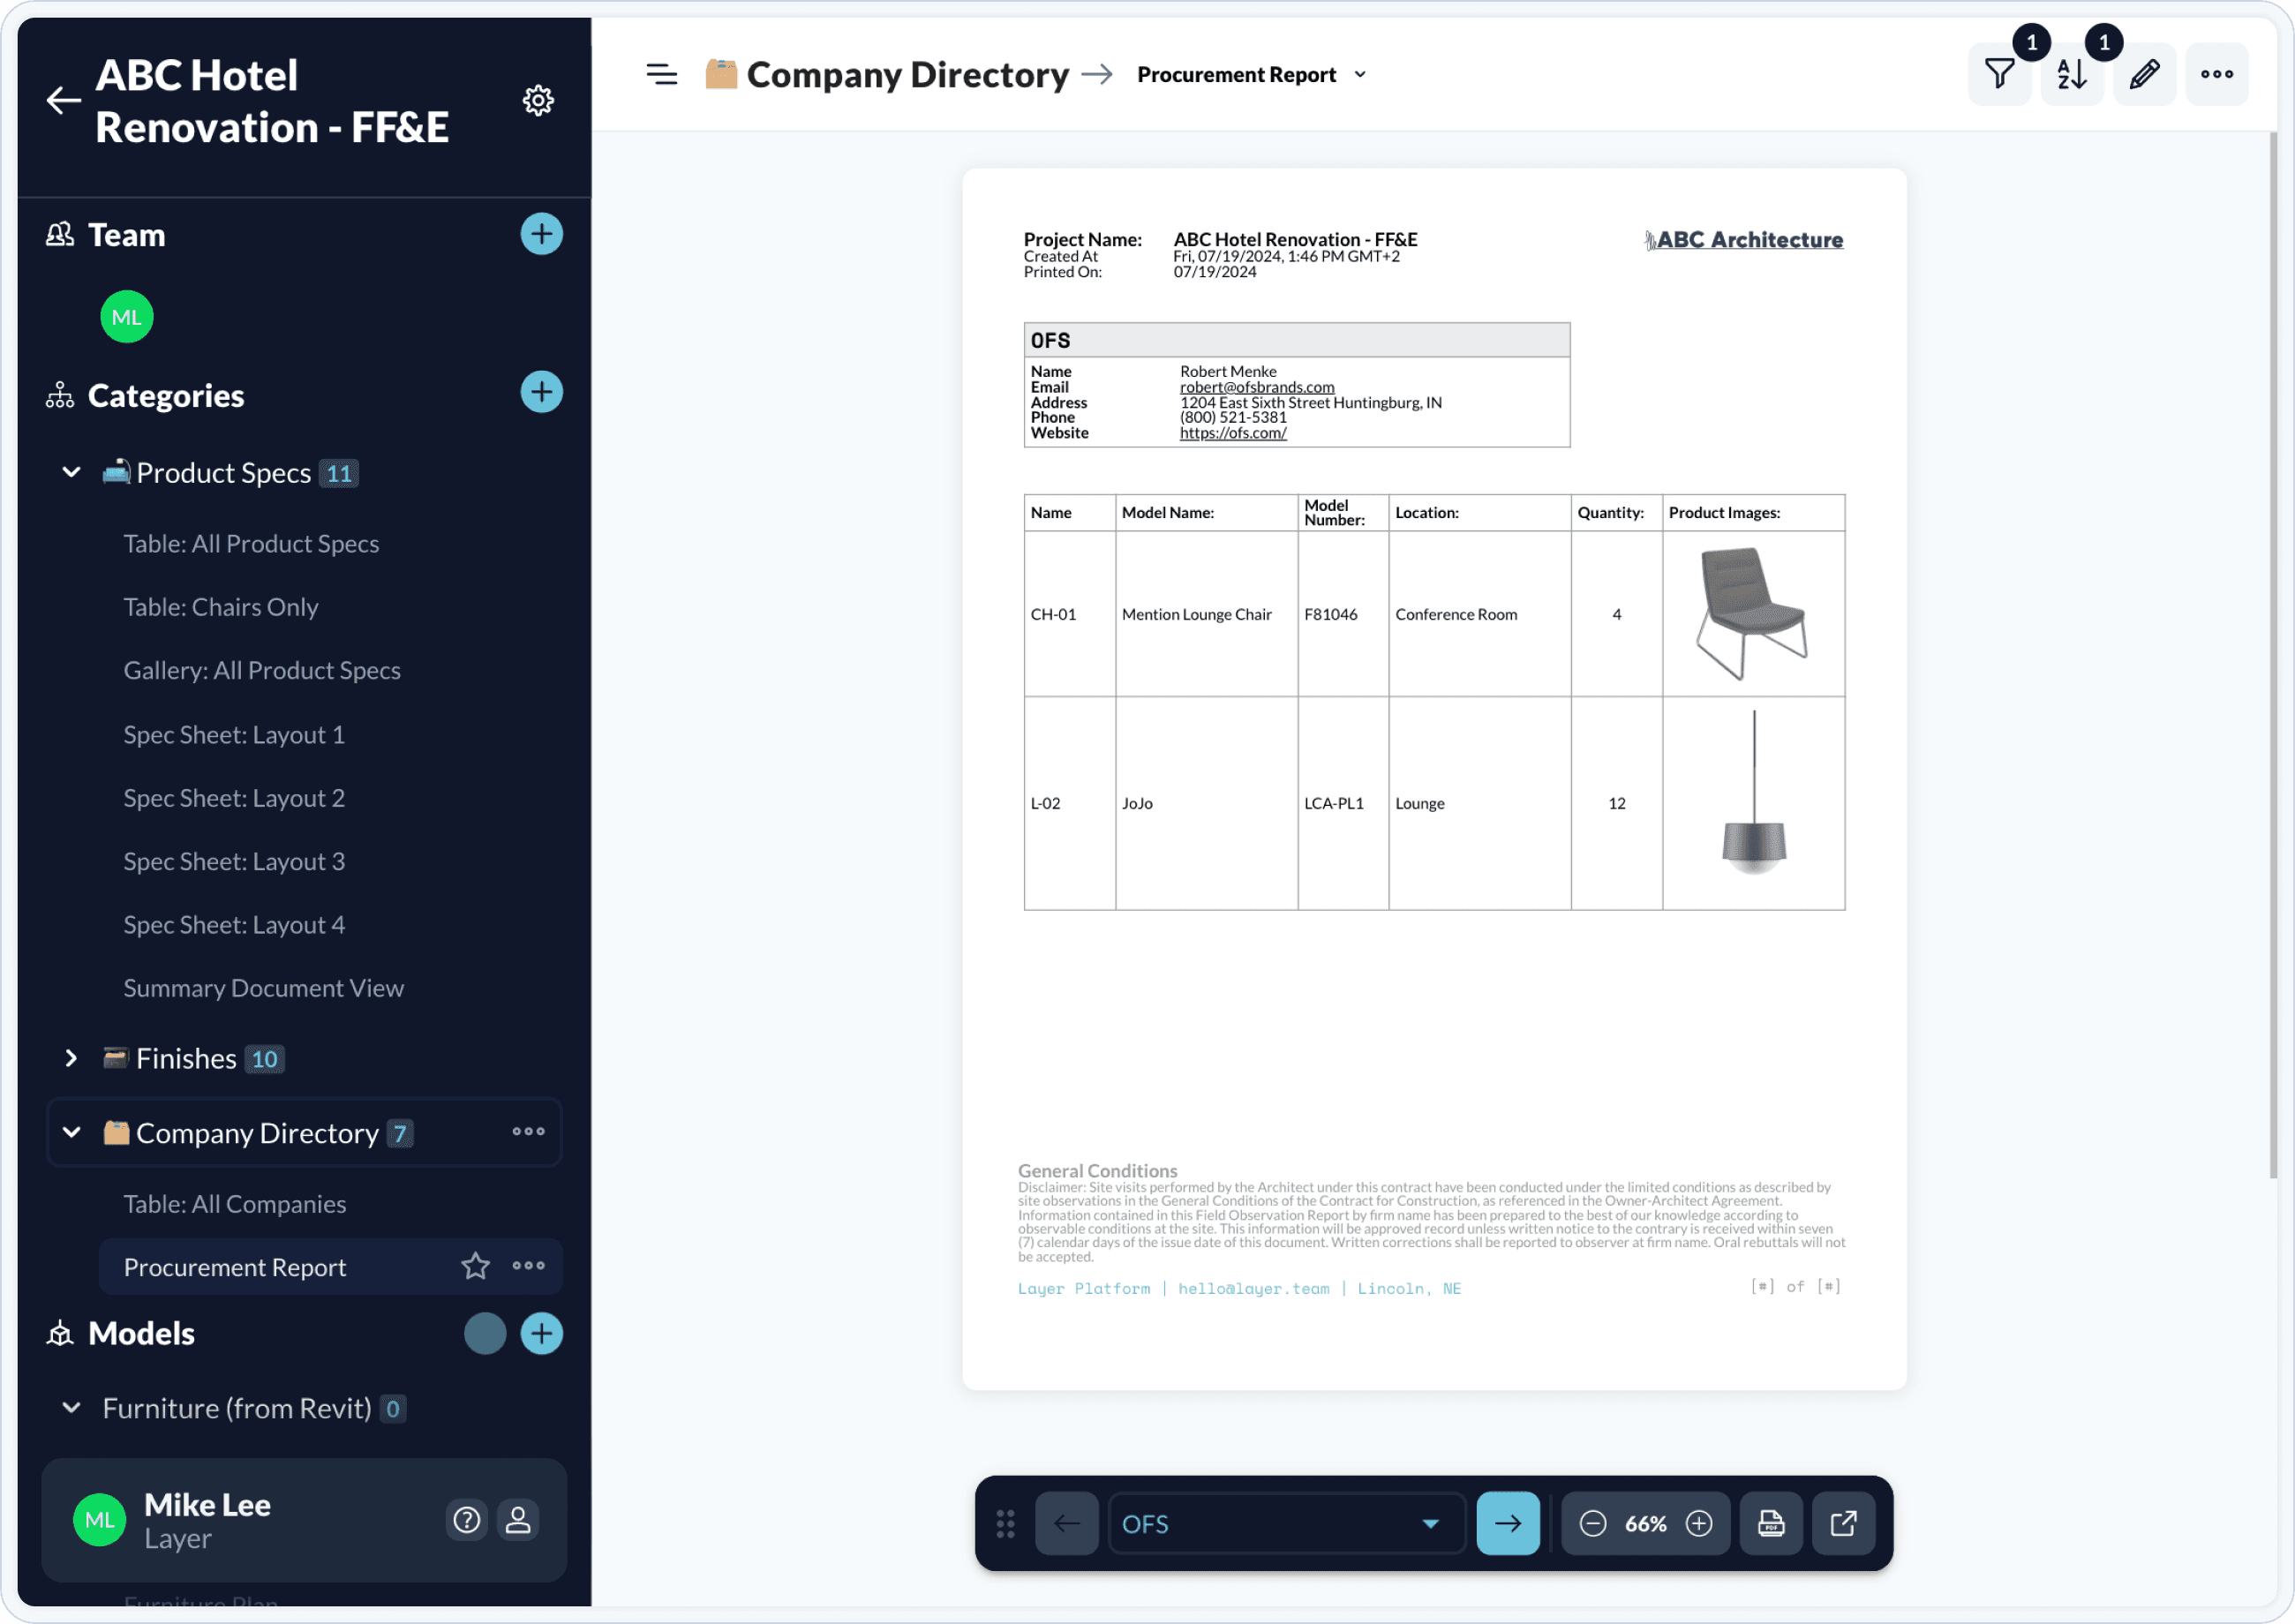Open Gallery: All Product Specs view

[x=262, y=670]
